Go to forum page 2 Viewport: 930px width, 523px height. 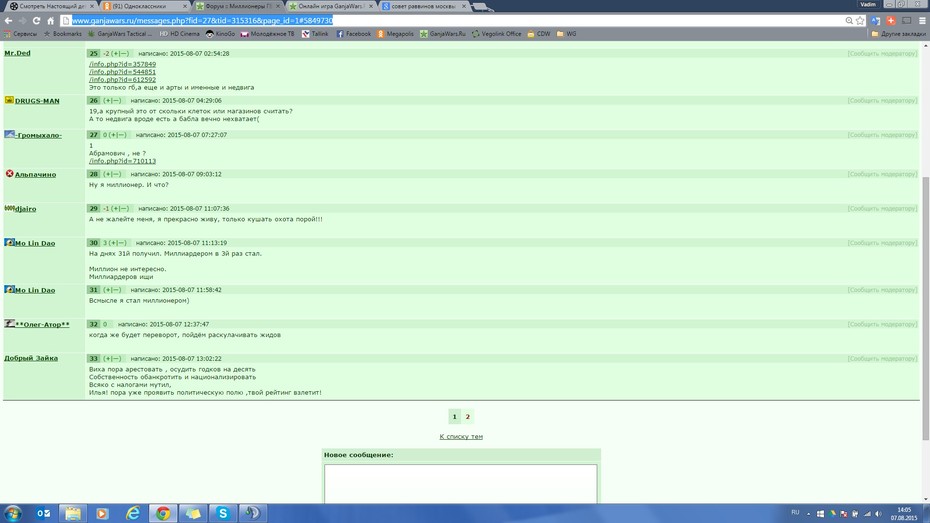pos(467,416)
